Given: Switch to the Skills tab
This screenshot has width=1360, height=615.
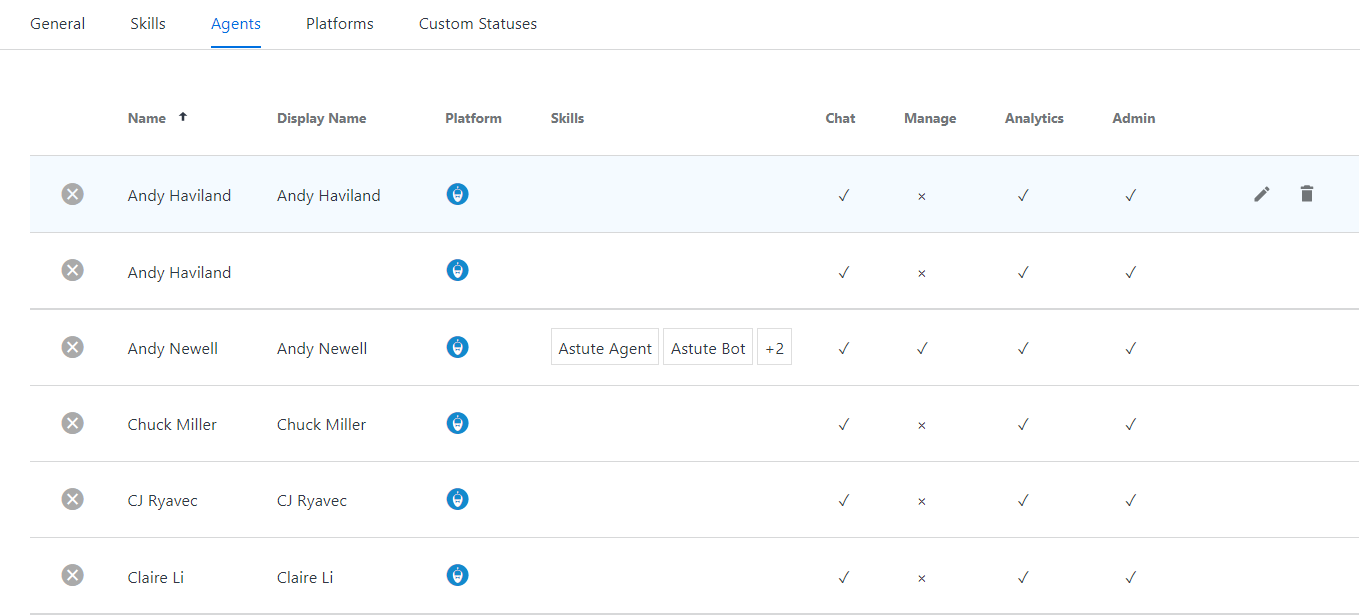Looking at the screenshot, I should 148,24.
